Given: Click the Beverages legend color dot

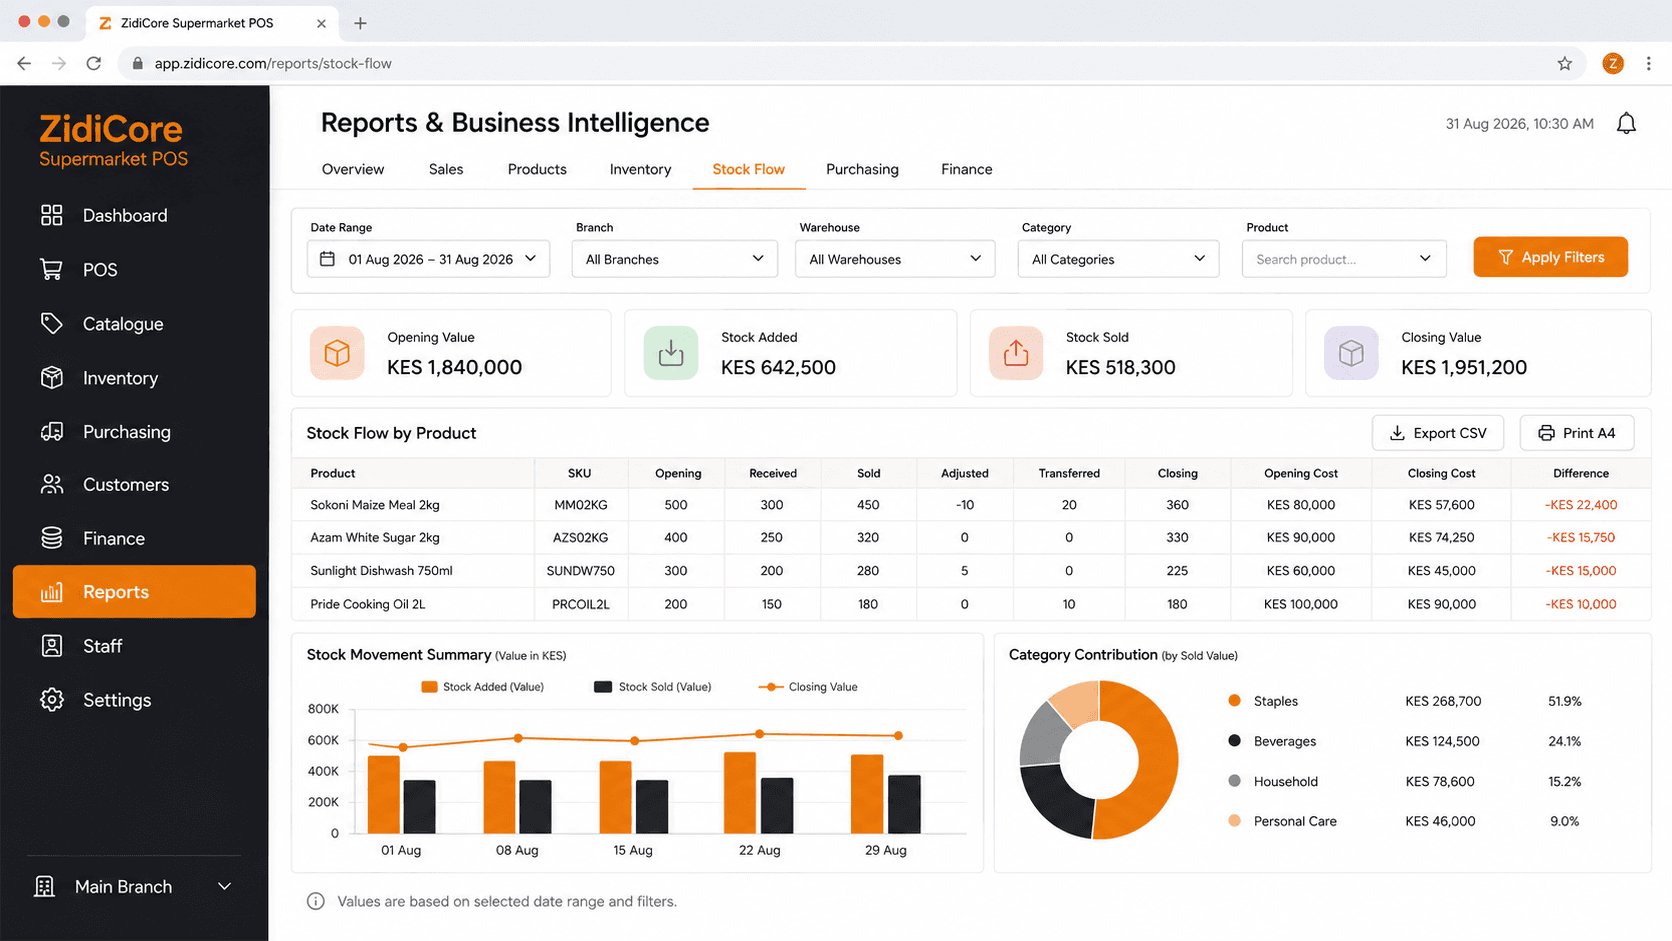Looking at the screenshot, I should click(x=1234, y=741).
